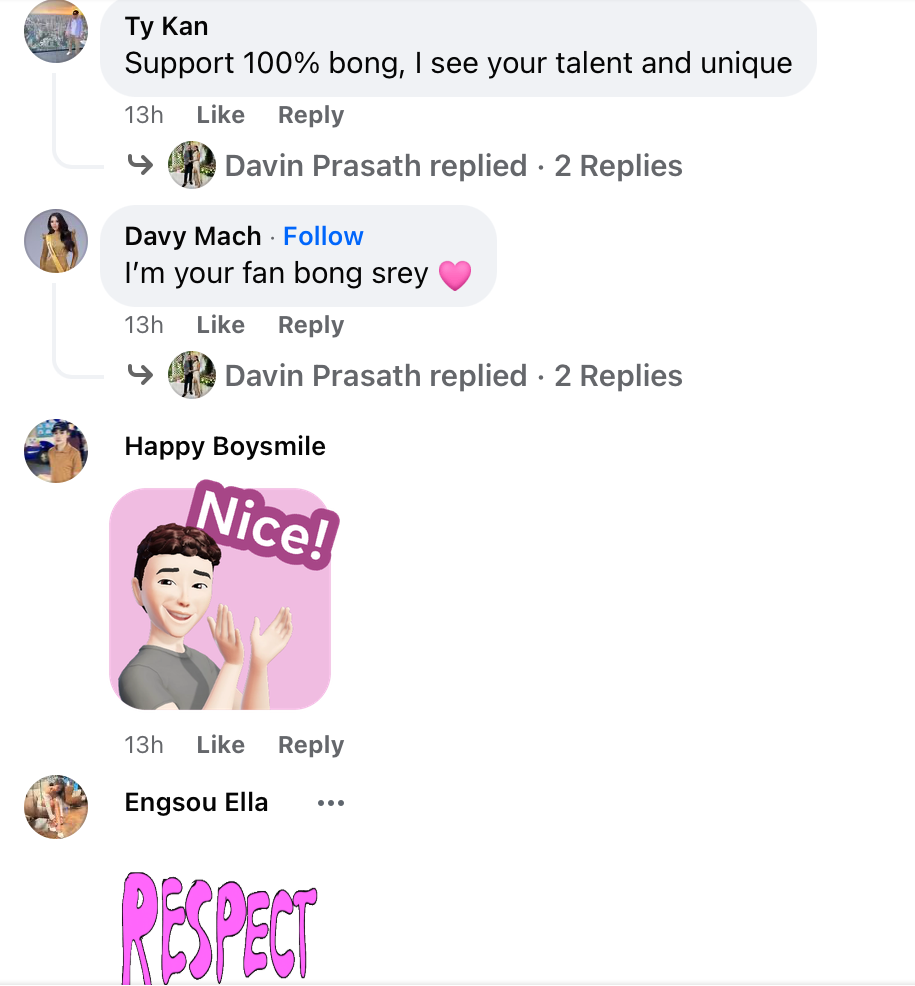This screenshot has width=915, height=986.
Task: Expand 2 replies under Davy Mach's comment
Action: coord(618,376)
